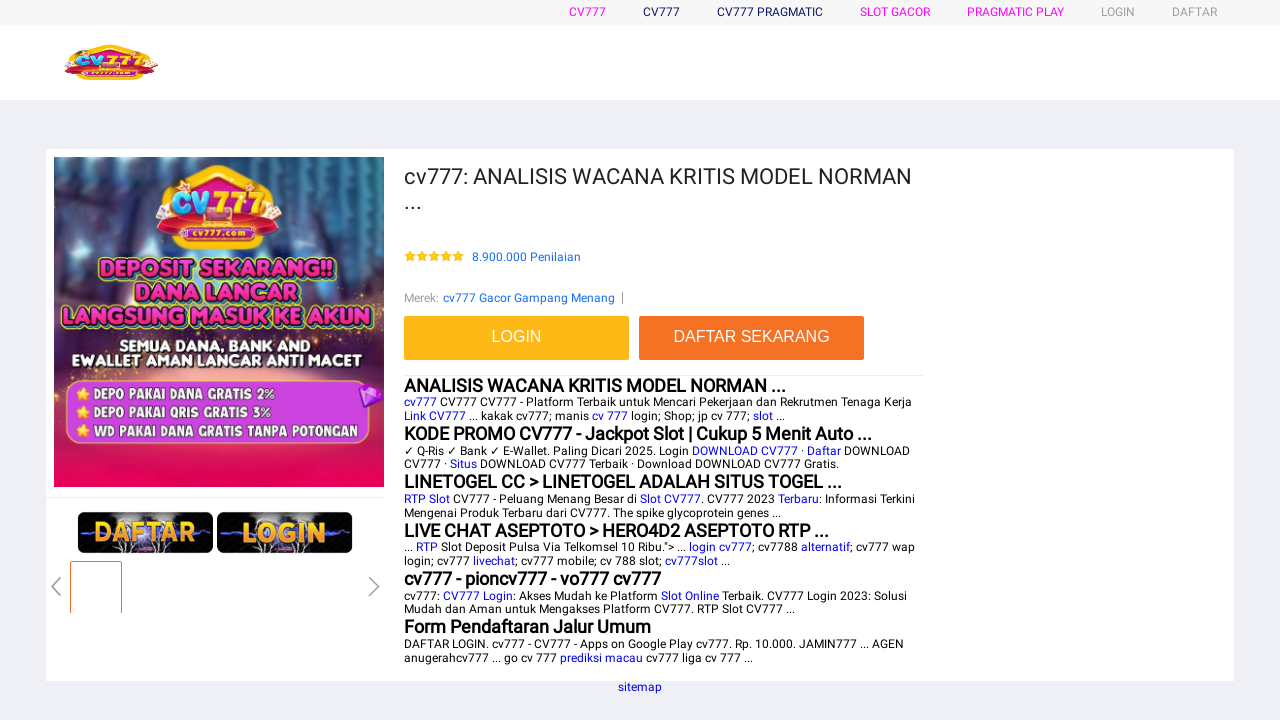The width and height of the screenshot is (1280, 720).
Task: Open the 8.900.000 Penilaian link
Action: pos(526,257)
